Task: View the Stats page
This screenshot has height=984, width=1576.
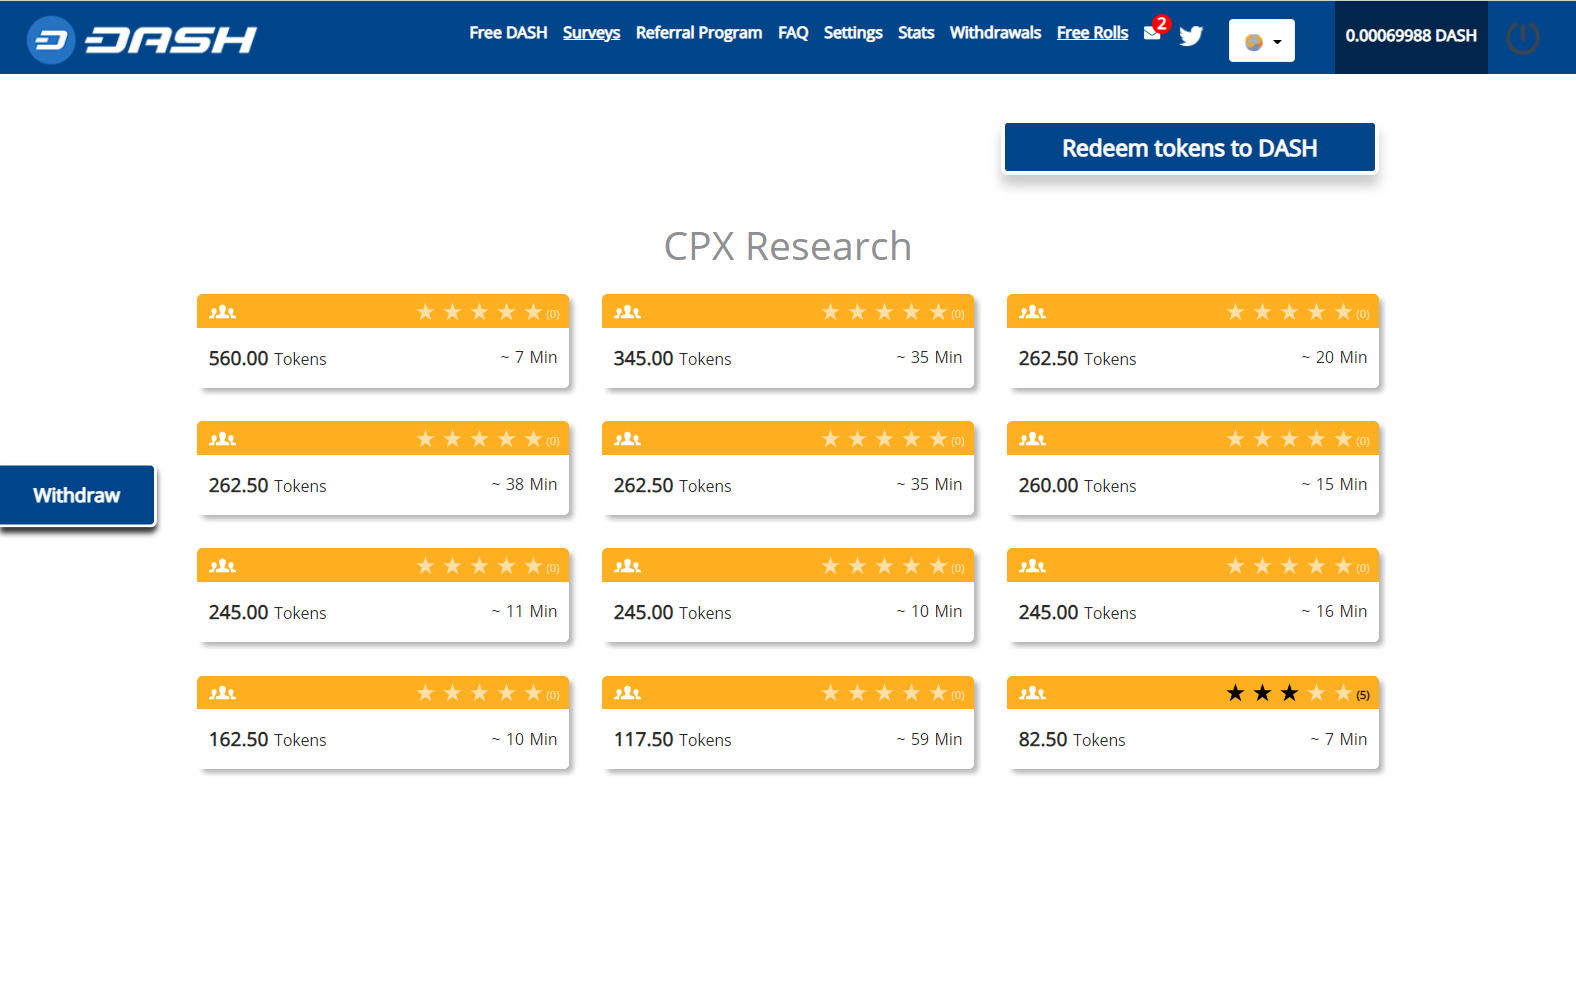Action: pyautogui.click(x=916, y=33)
